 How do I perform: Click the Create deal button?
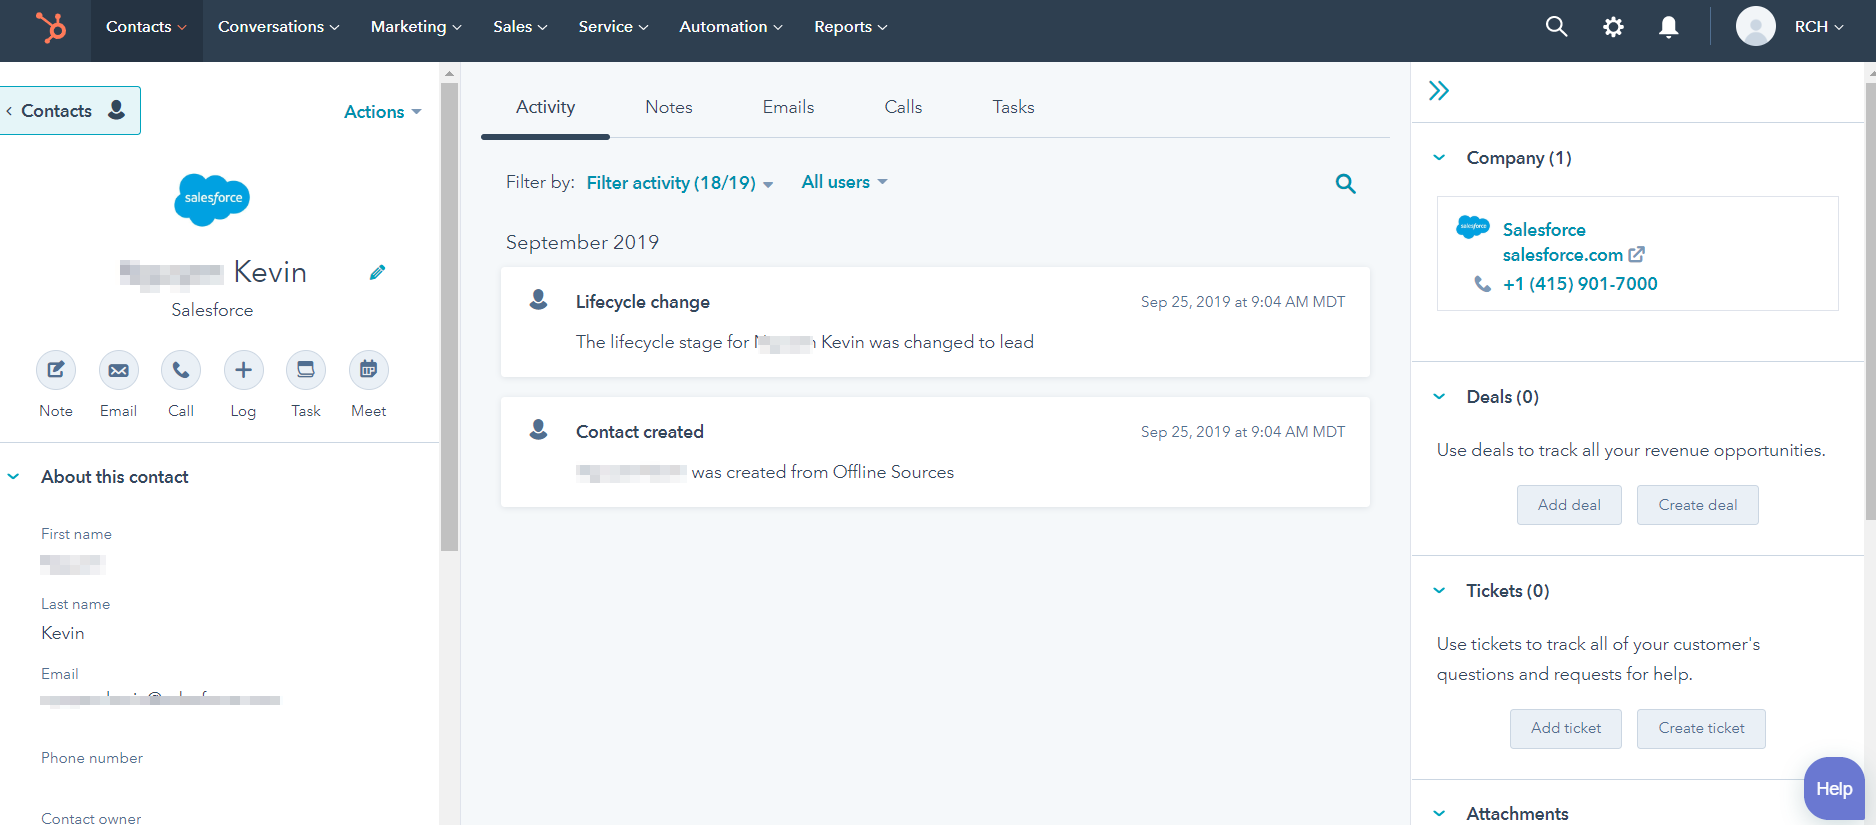point(1697,505)
